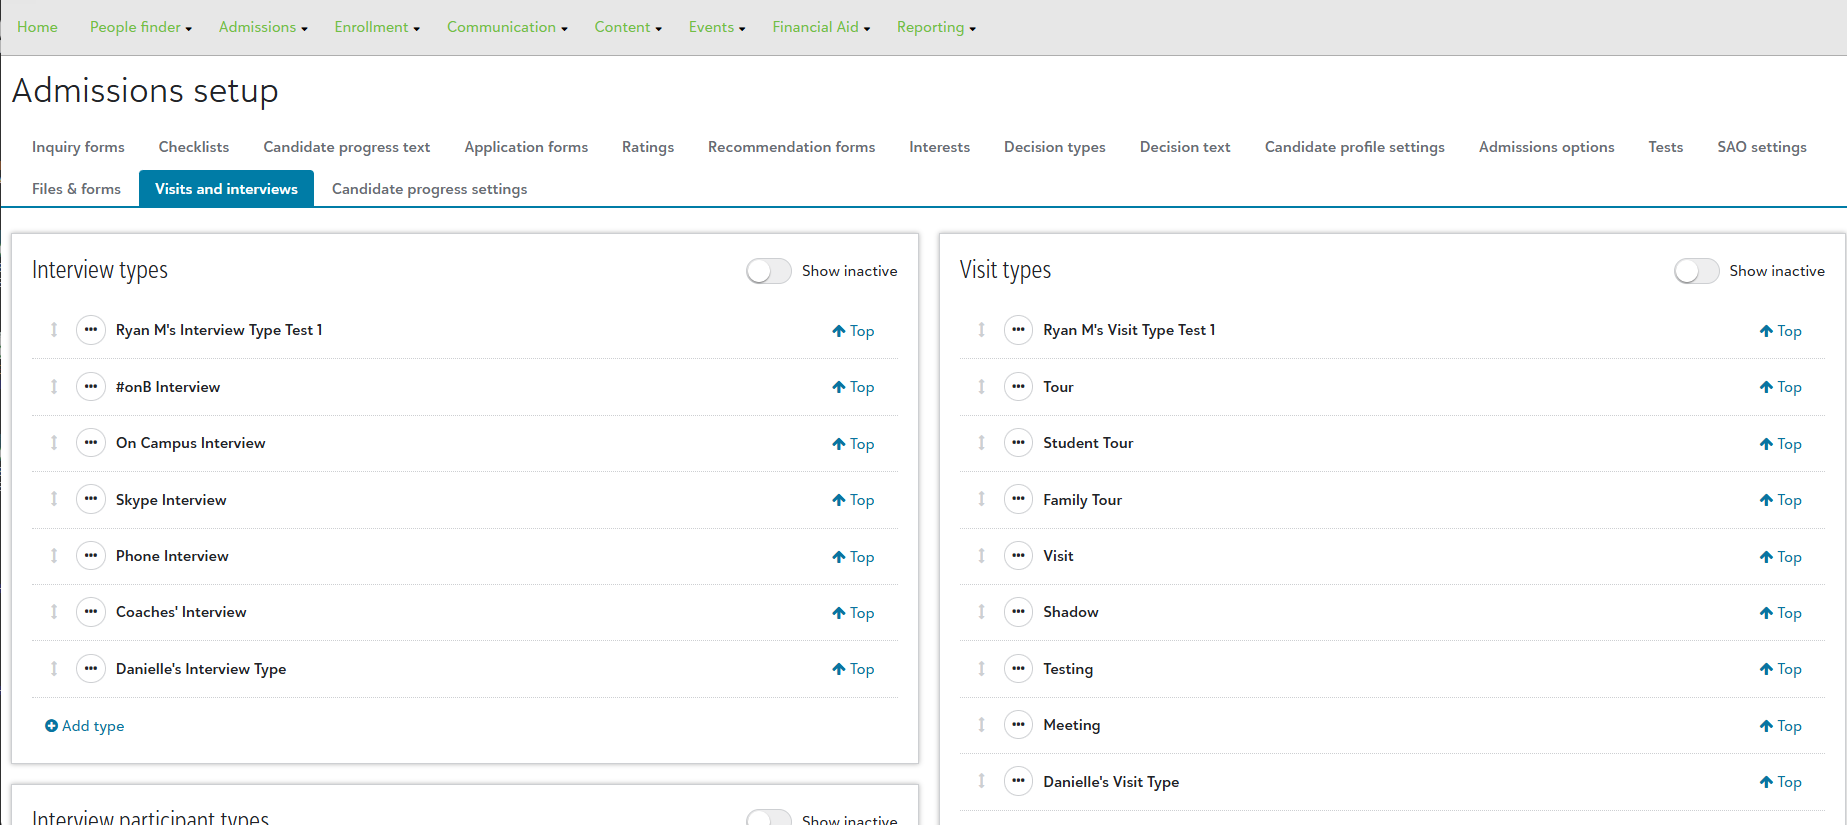Open the Interests tab
Image resolution: width=1847 pixels, height=825 pixels.
tap(939, 147)
